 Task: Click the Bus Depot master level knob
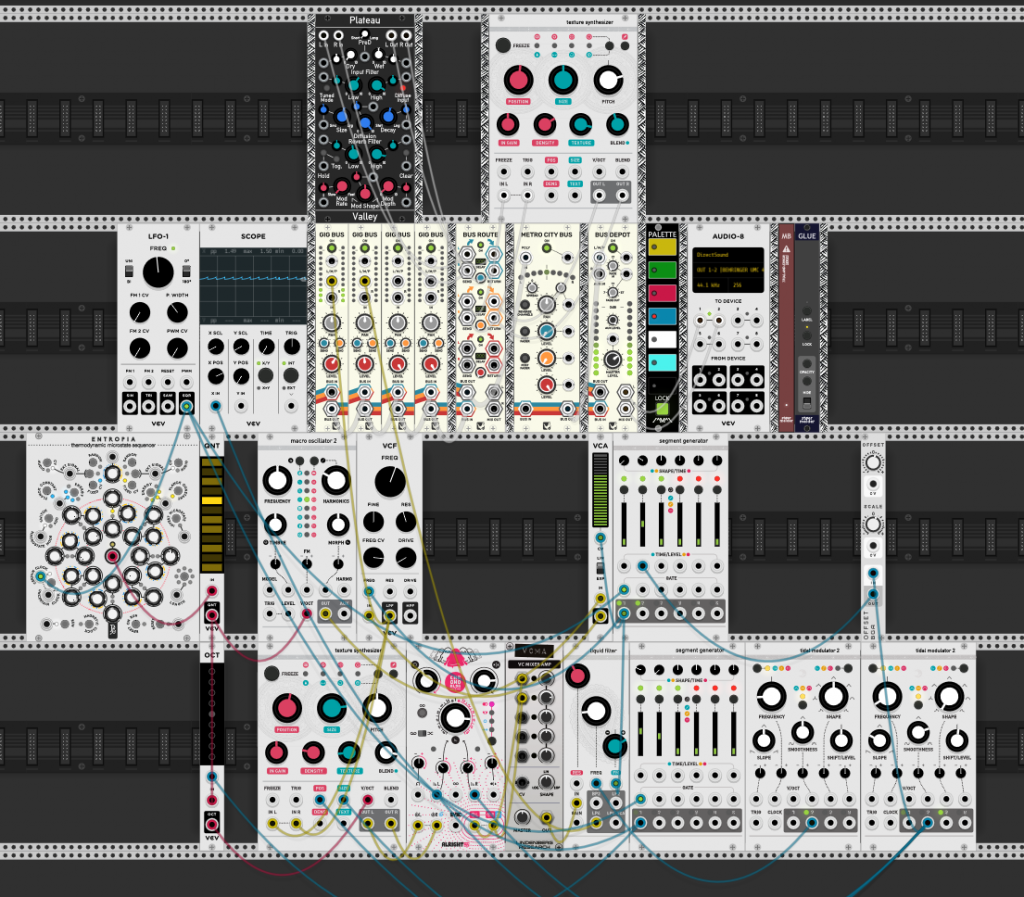tap(612, 360)
